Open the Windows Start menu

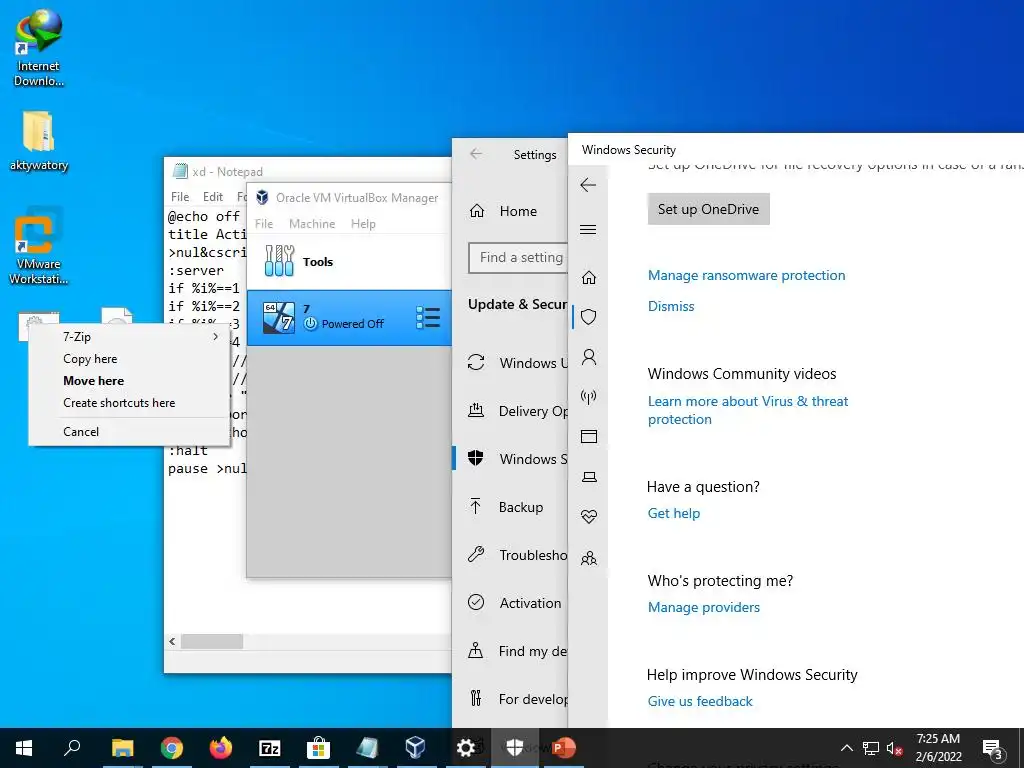click(24, 748)
